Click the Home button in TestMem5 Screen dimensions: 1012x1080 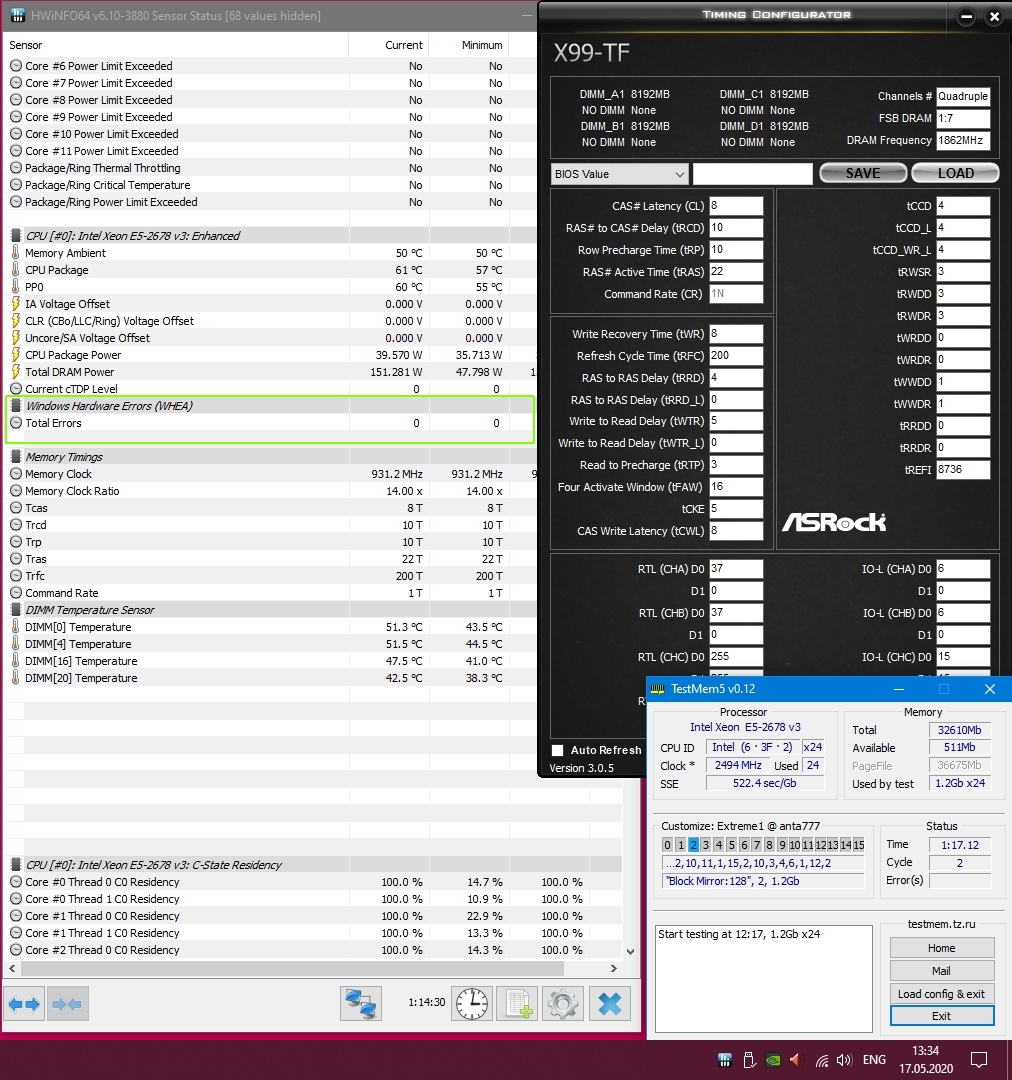(x=942, y=948)
